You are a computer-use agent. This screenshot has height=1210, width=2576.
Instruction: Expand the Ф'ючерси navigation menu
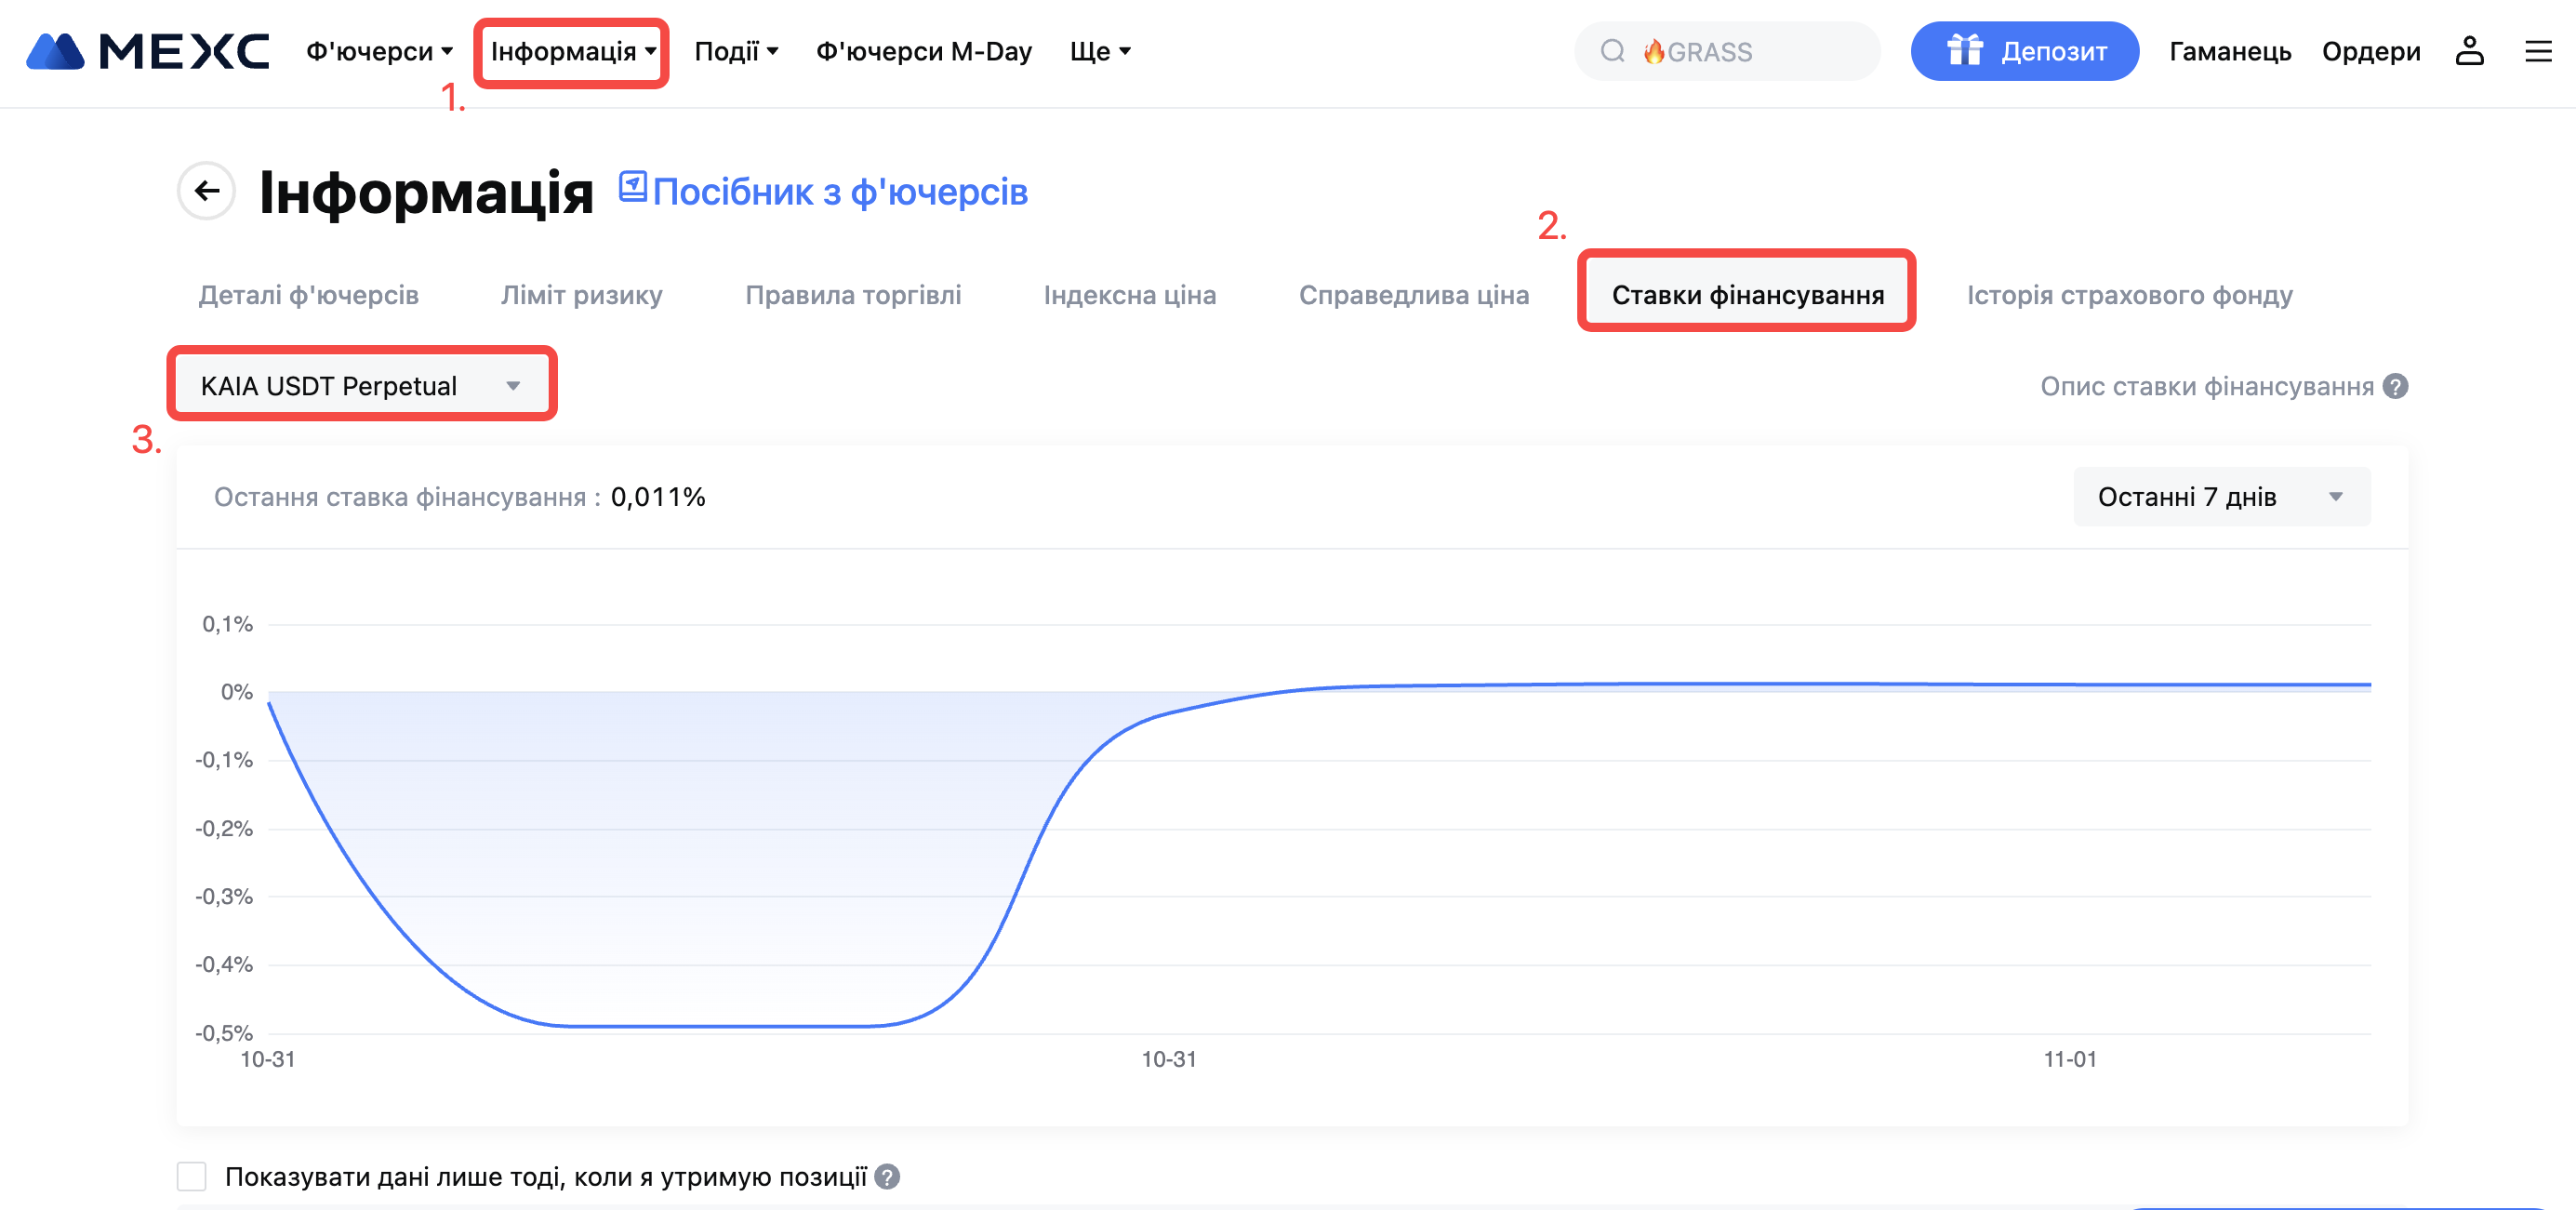click(x=379, y=51)
